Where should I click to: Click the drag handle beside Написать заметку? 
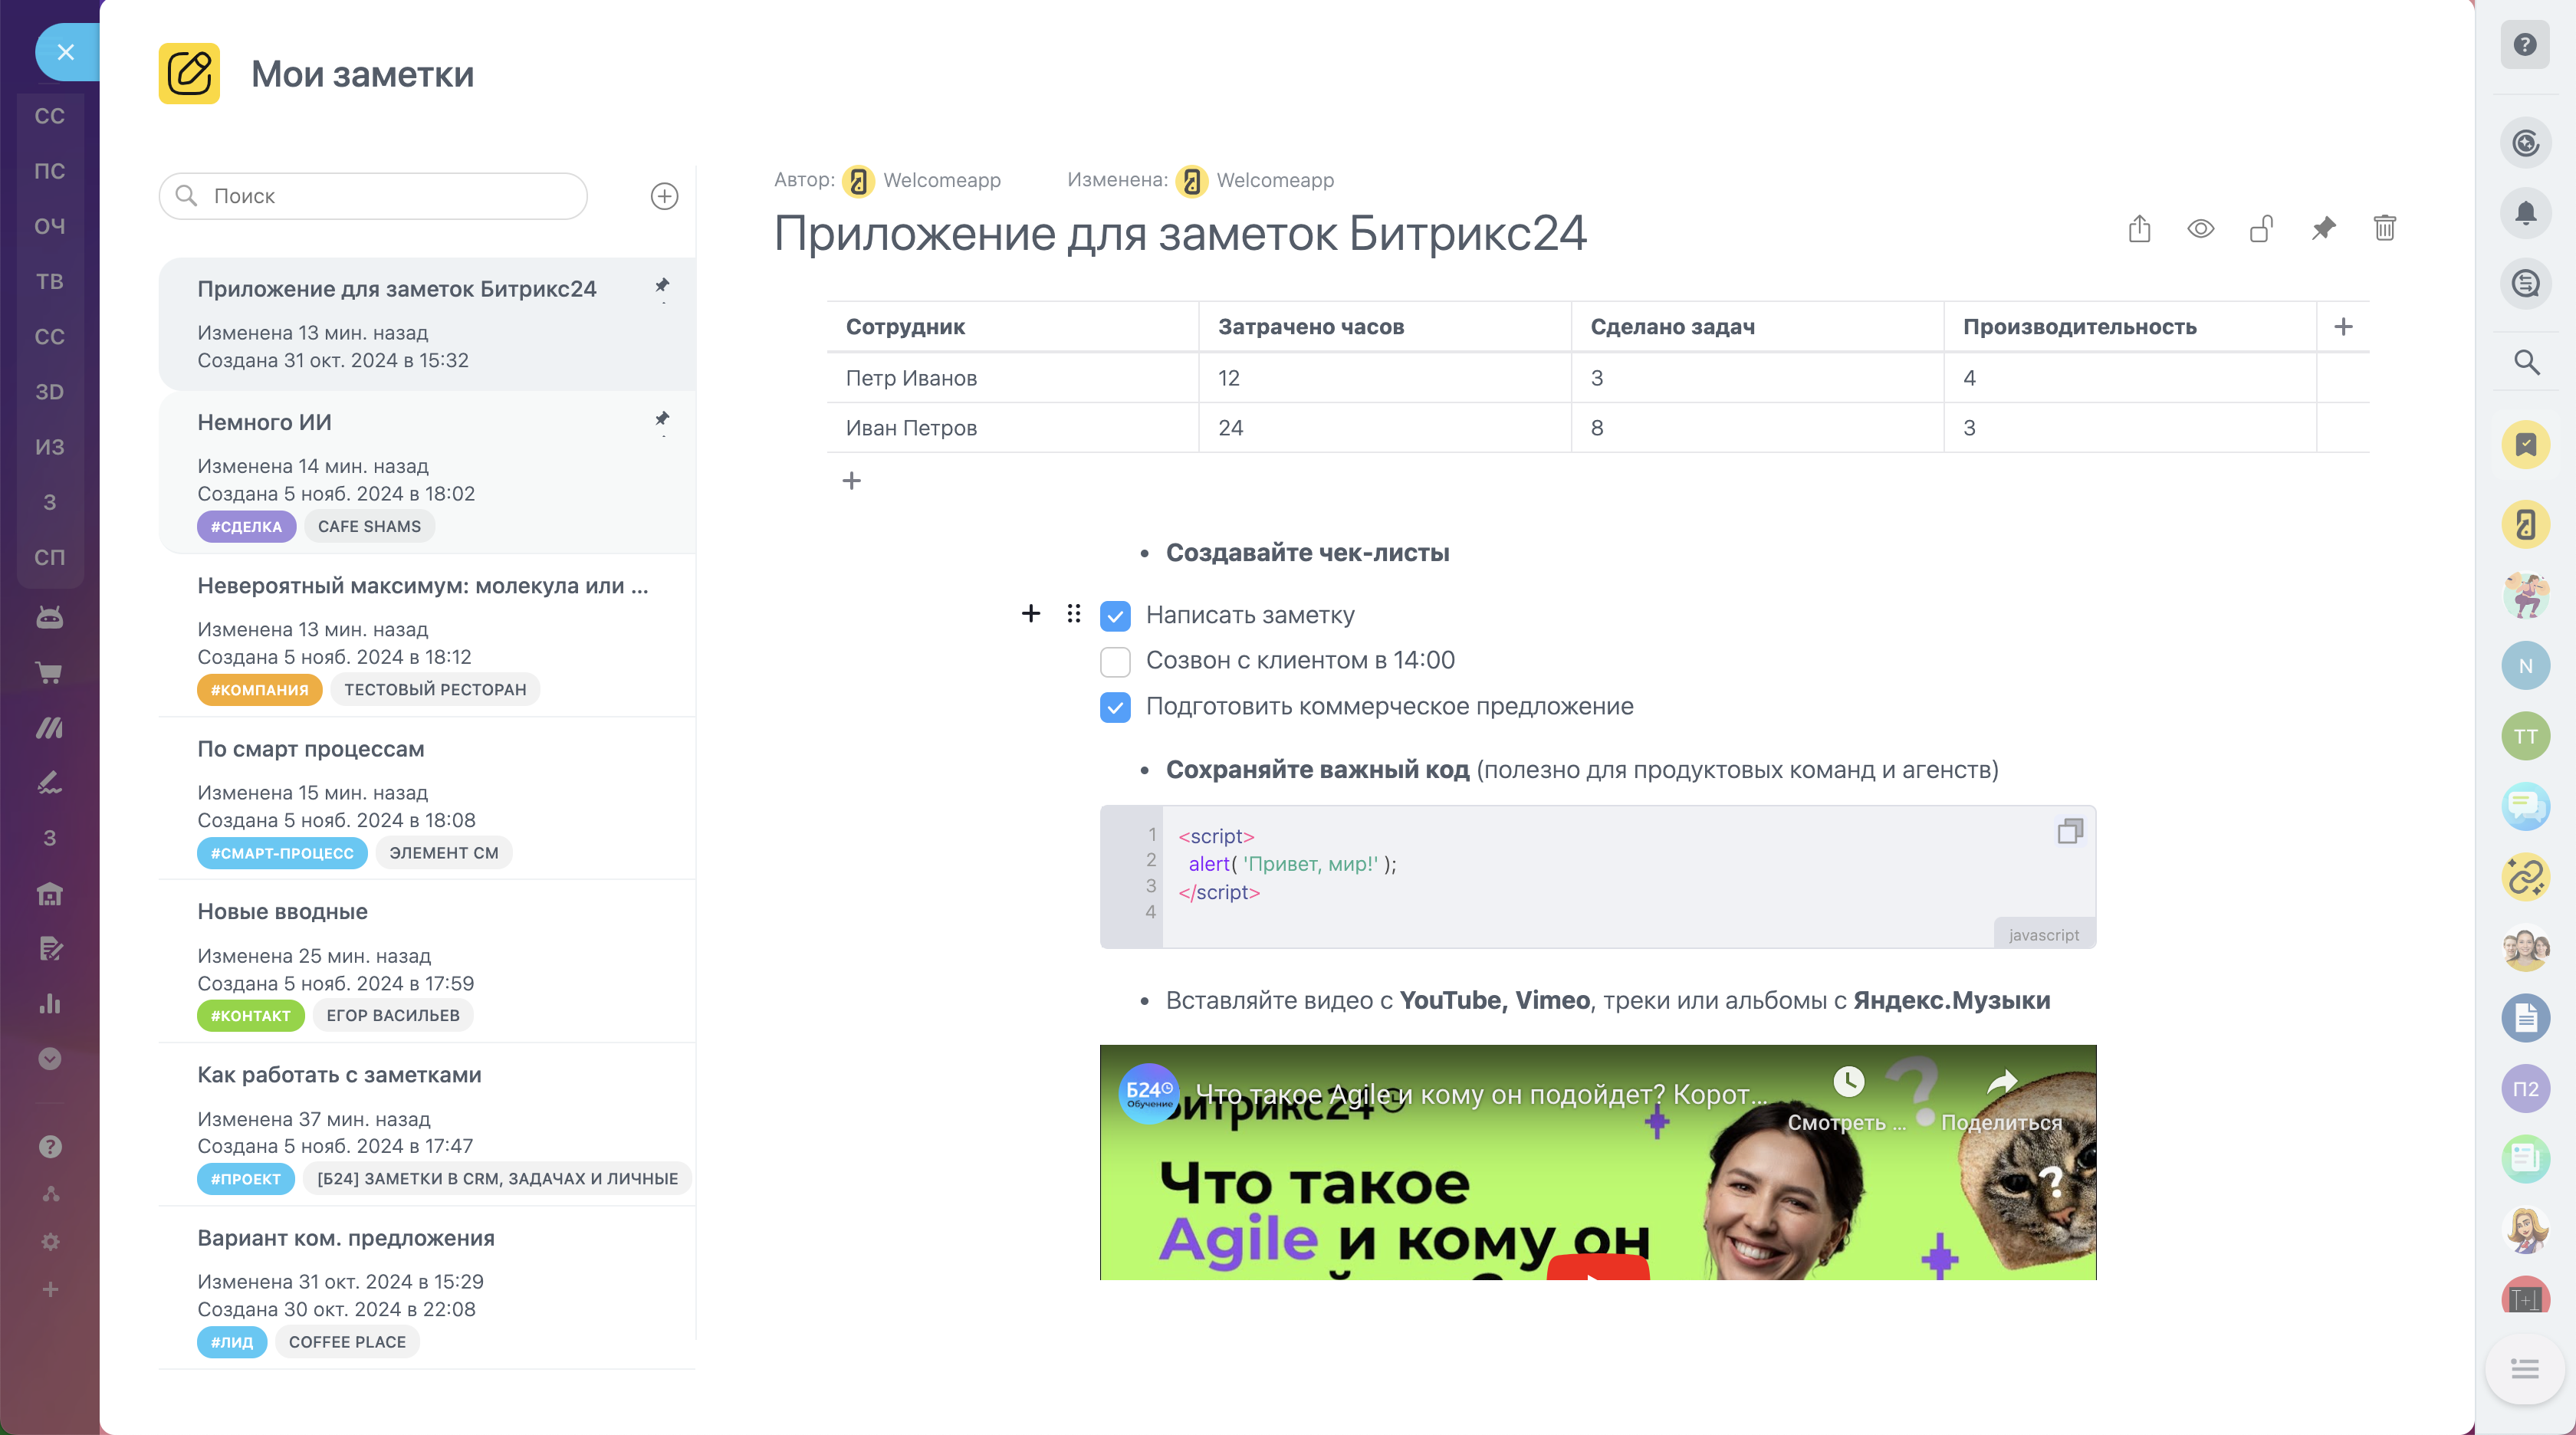tap(1073, 614)
